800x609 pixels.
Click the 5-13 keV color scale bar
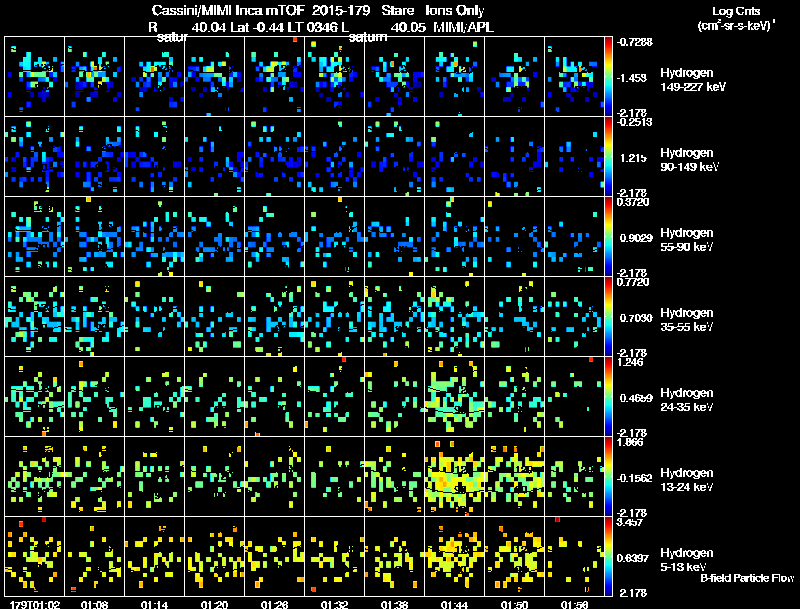(x=608, y=556)
